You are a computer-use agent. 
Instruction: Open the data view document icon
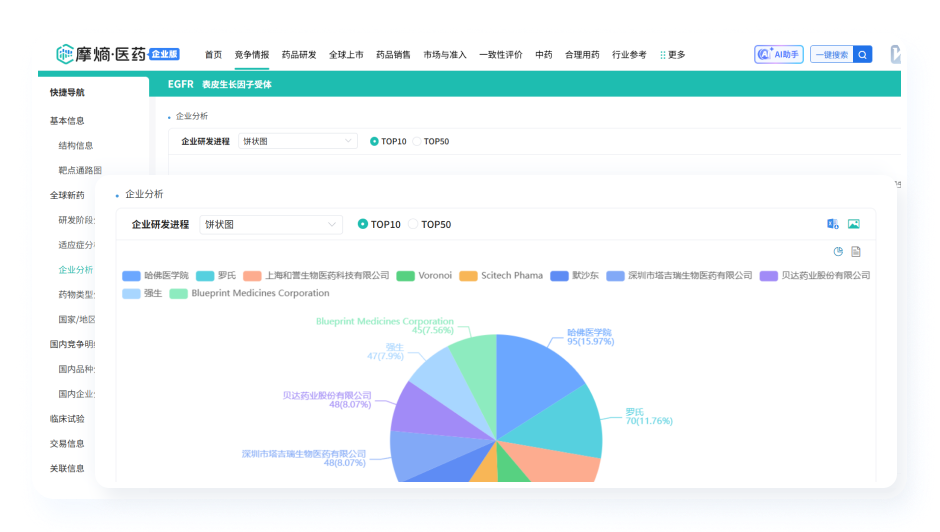(x=856, y=251)
